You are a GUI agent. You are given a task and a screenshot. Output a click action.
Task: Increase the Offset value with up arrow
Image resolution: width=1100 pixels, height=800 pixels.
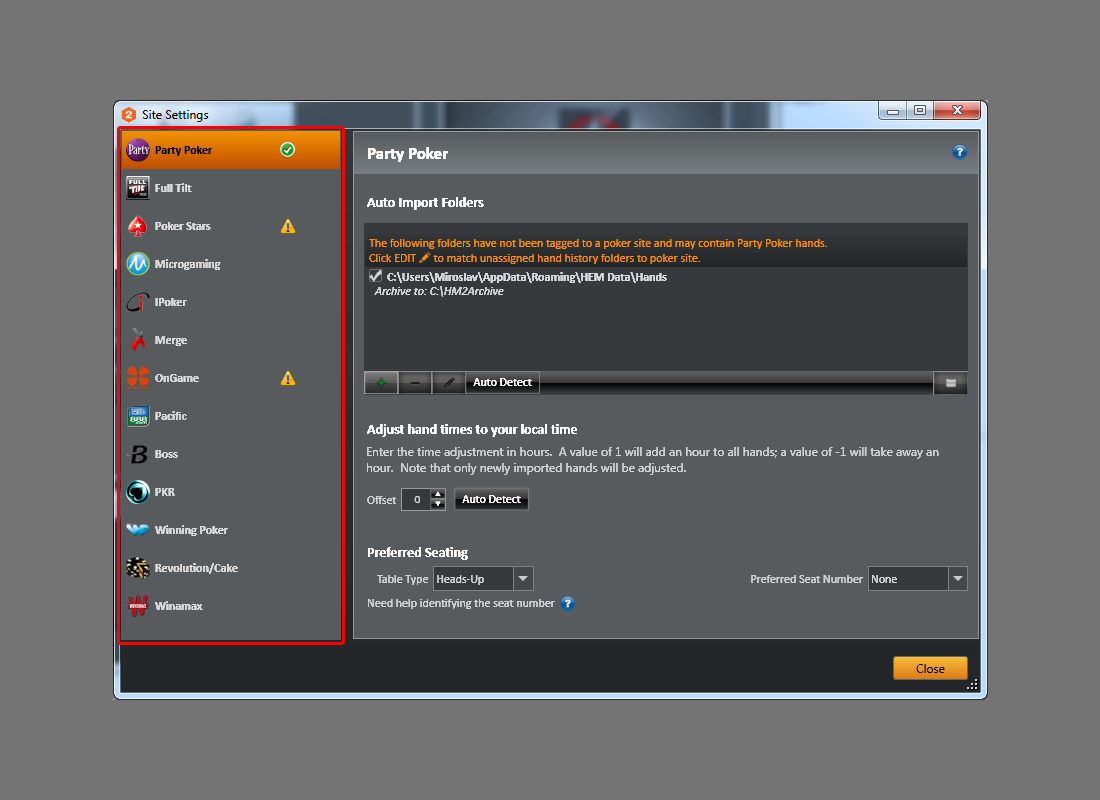[438, 494]
